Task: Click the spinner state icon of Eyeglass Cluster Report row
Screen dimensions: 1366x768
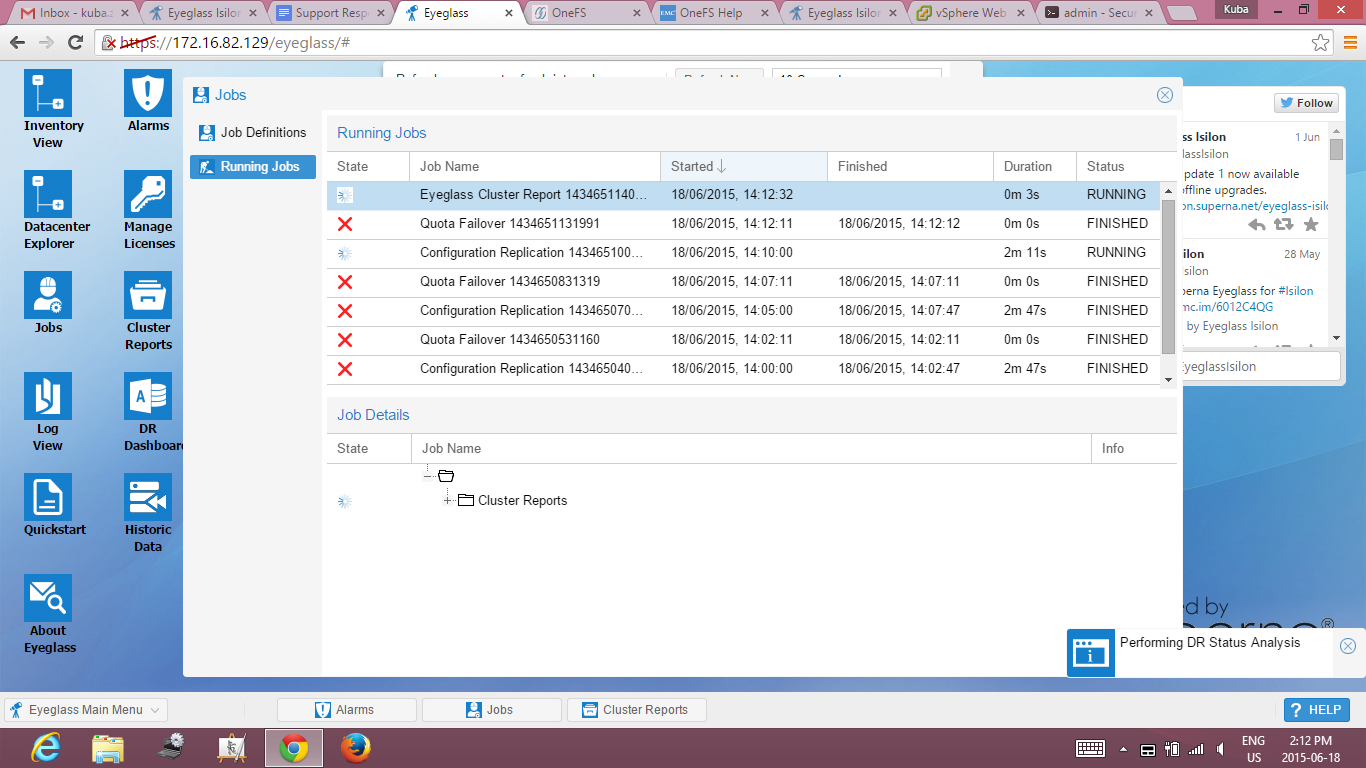Action: pyautogui.click(x=345, y=195)
